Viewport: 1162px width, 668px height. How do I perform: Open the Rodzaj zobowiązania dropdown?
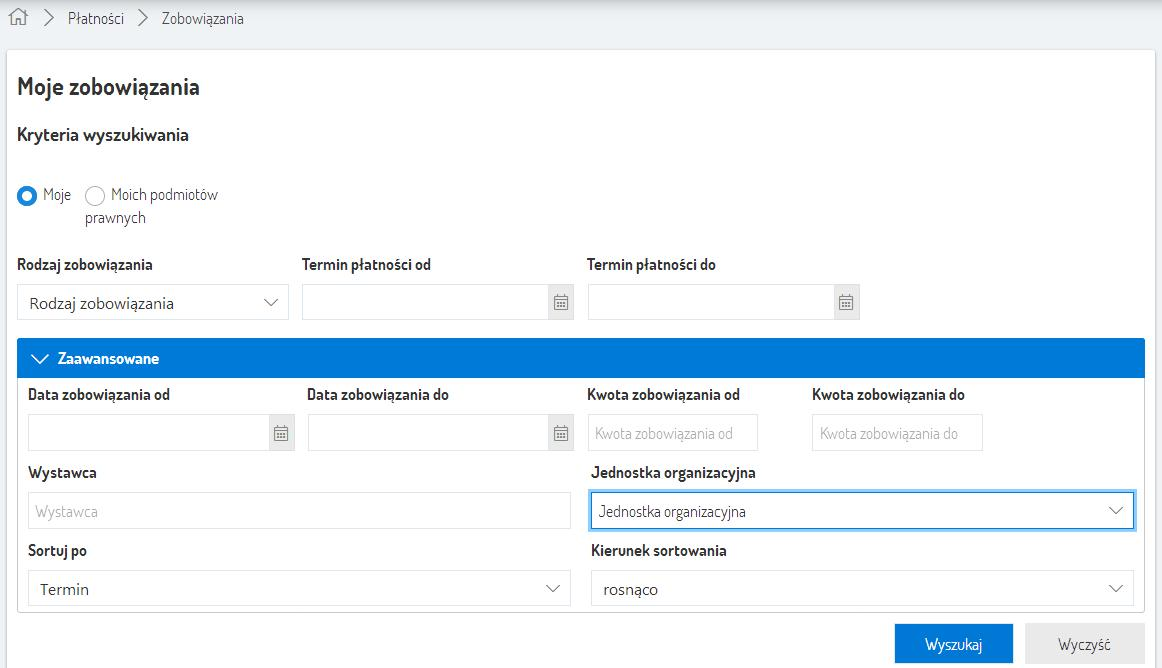click(x=153, y=303)
